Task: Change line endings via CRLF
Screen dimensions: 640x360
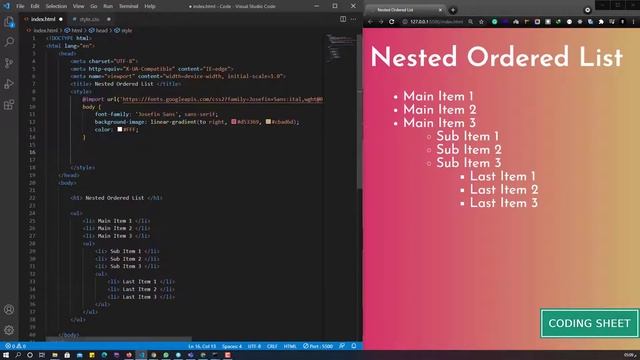Action: [x=272, y=346]
